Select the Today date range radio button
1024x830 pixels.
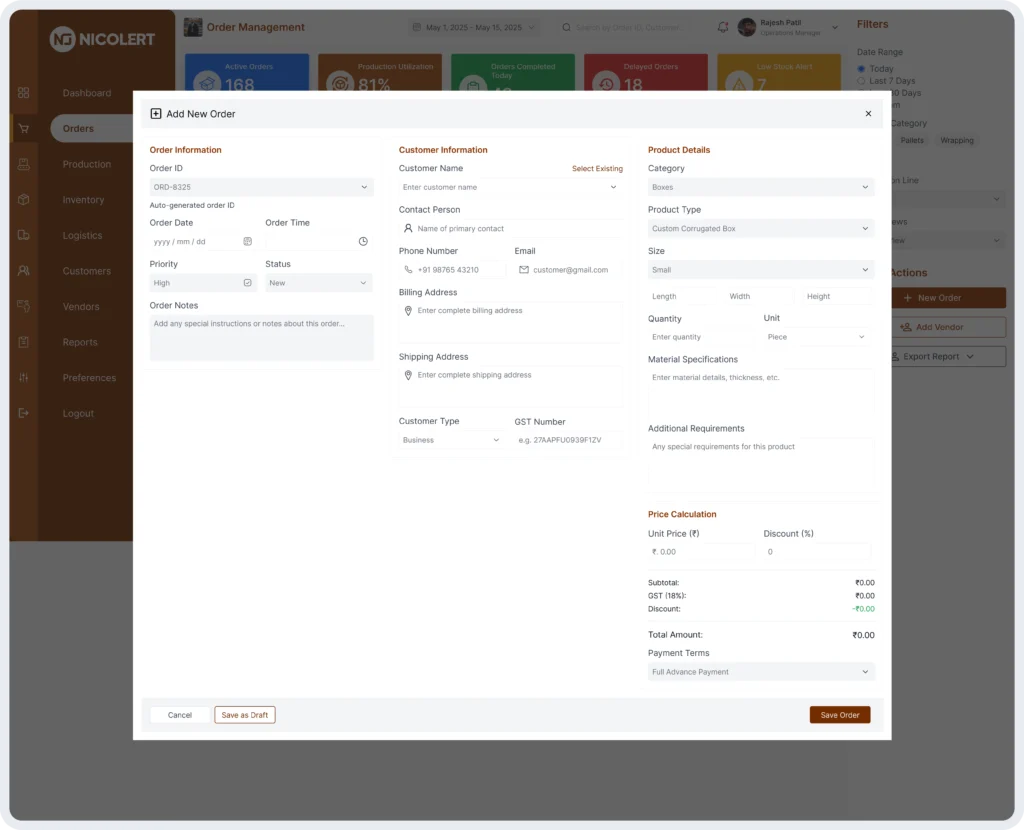(862, 69)
